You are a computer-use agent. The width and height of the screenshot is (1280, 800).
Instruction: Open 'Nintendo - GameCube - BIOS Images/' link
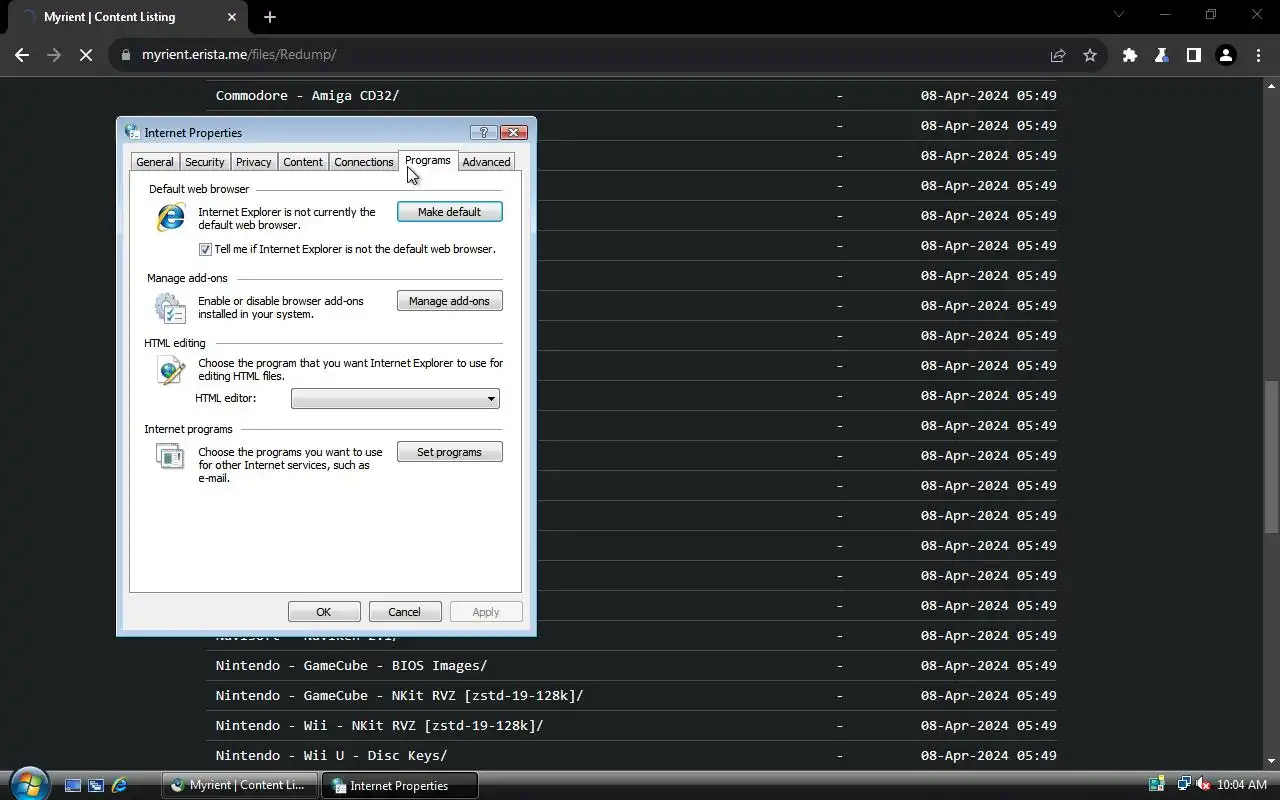(x=352, y=665)
